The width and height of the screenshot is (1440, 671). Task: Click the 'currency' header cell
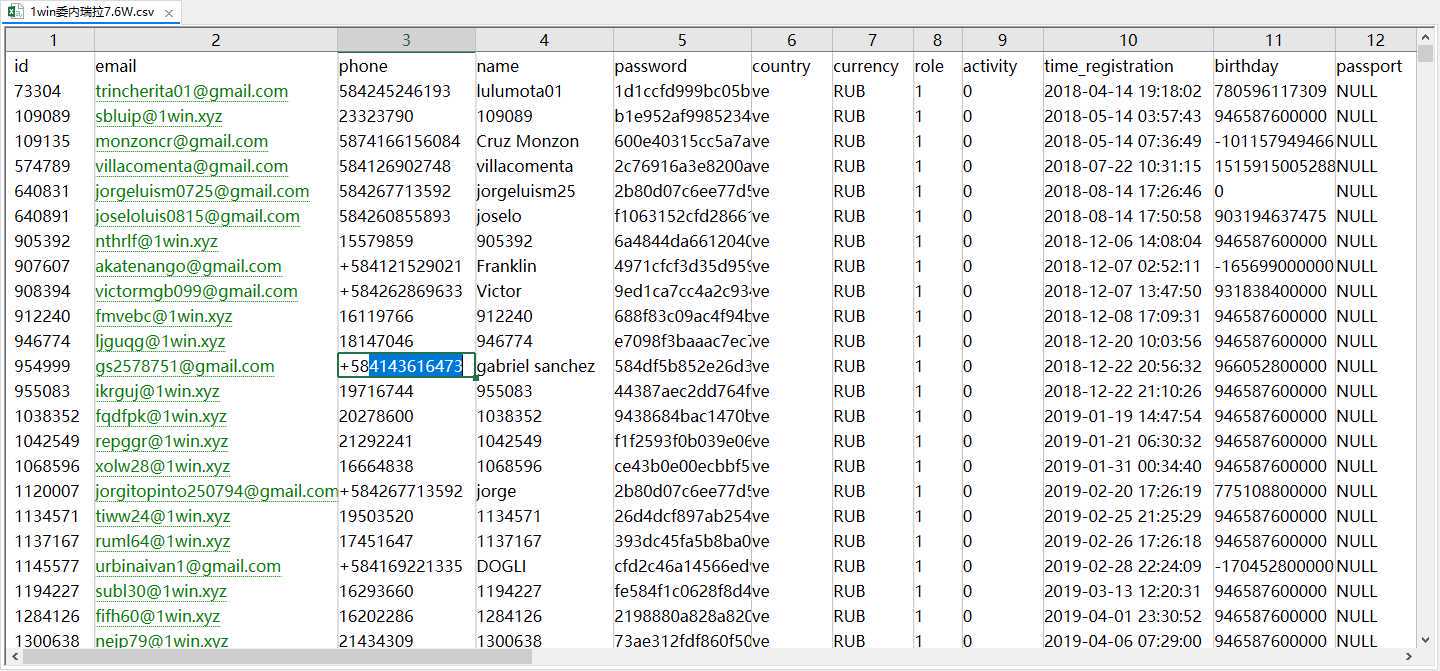[873, 66]
